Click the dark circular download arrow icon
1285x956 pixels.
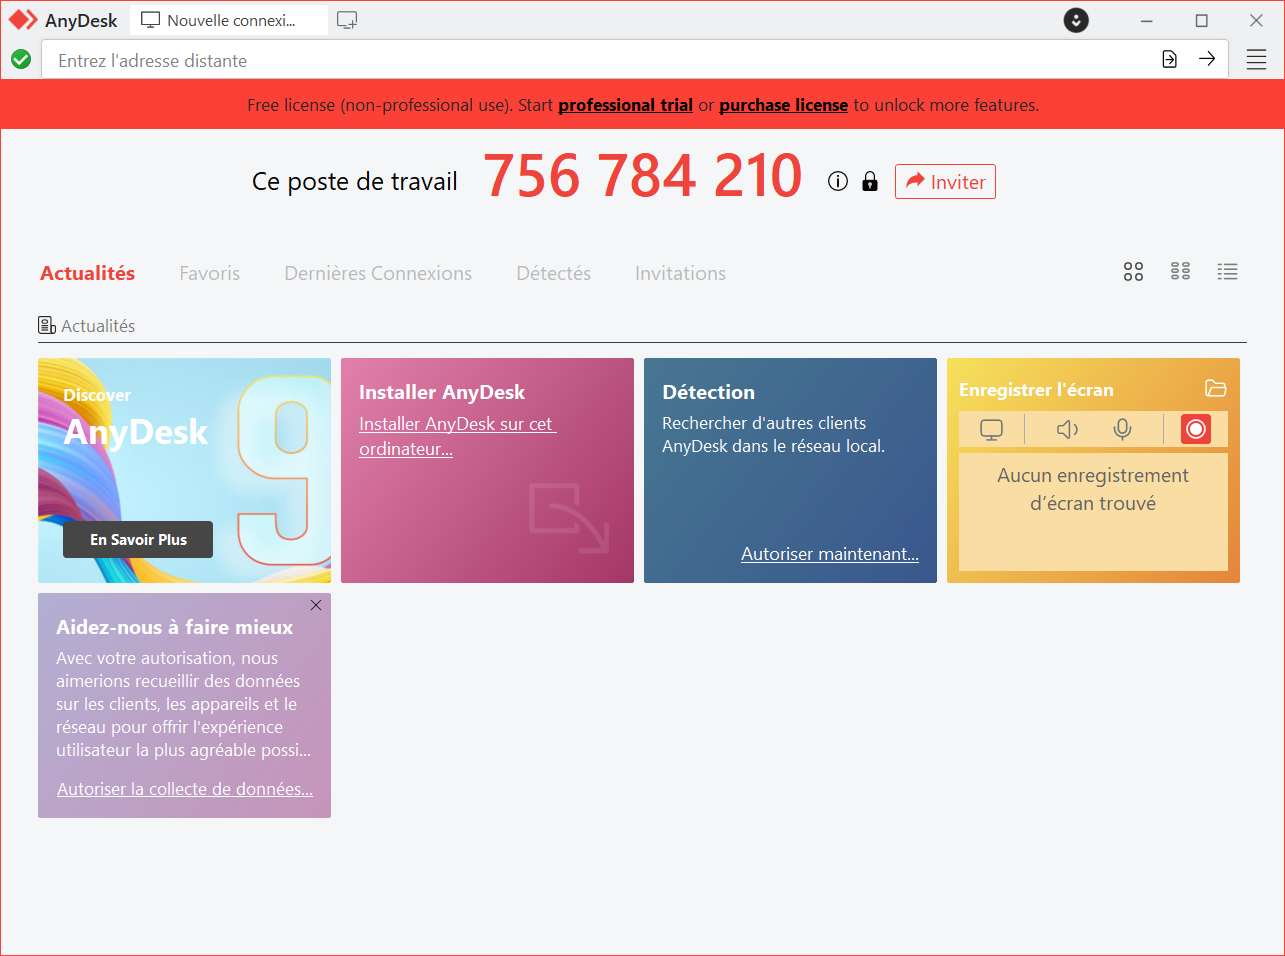tap(1076, 20)
